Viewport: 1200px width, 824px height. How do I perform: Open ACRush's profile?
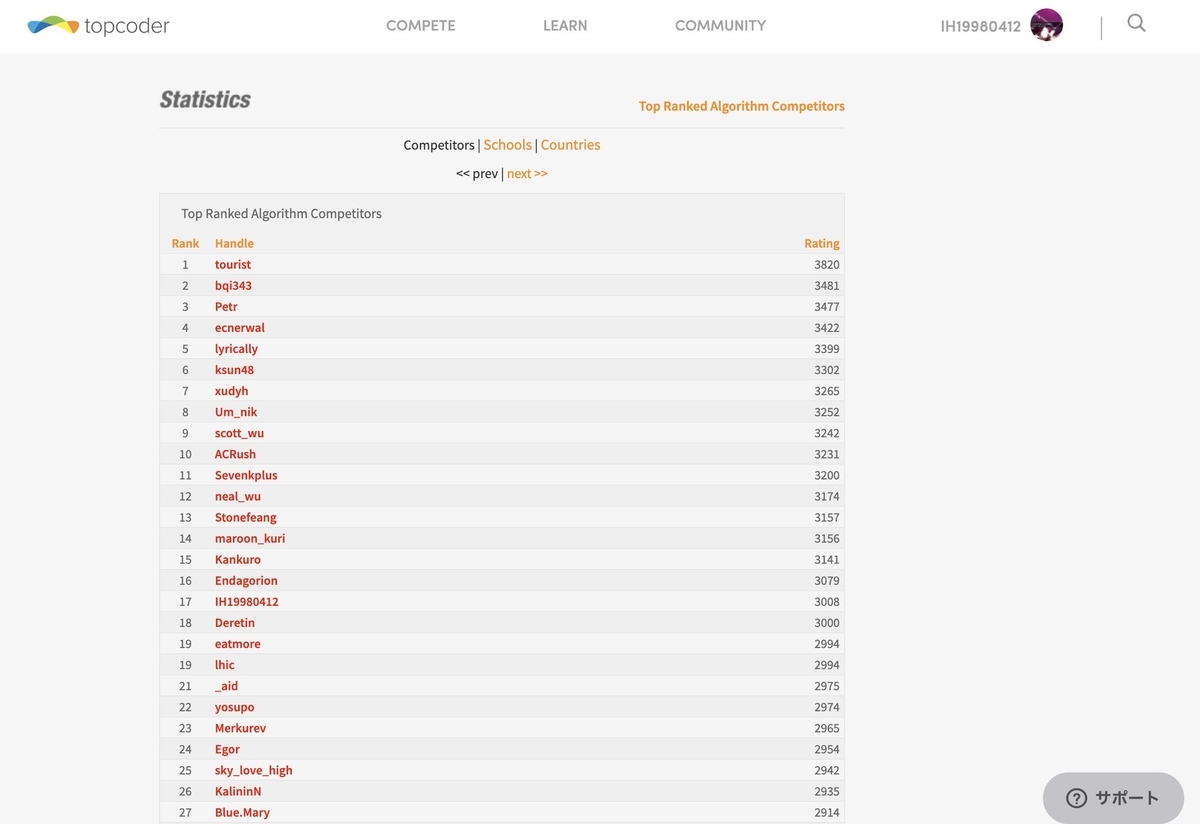(235, 454)
